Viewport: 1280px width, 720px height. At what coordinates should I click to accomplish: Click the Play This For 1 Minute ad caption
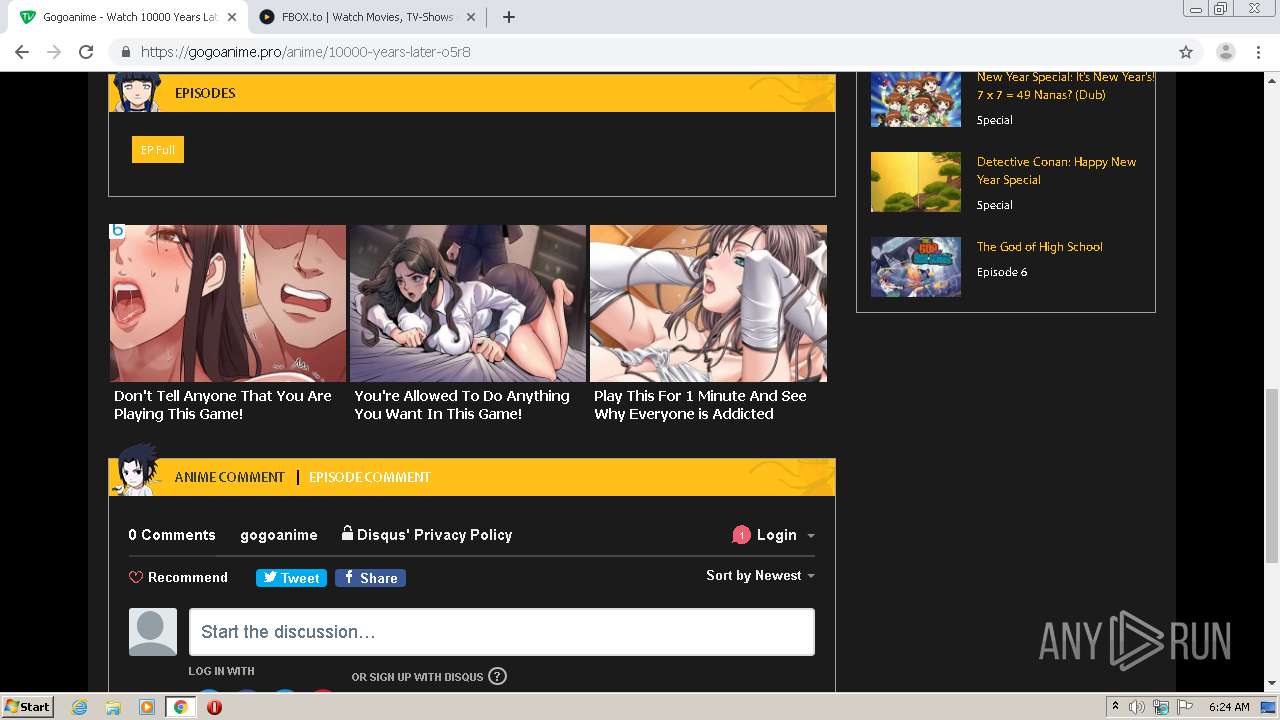point(700,405)
